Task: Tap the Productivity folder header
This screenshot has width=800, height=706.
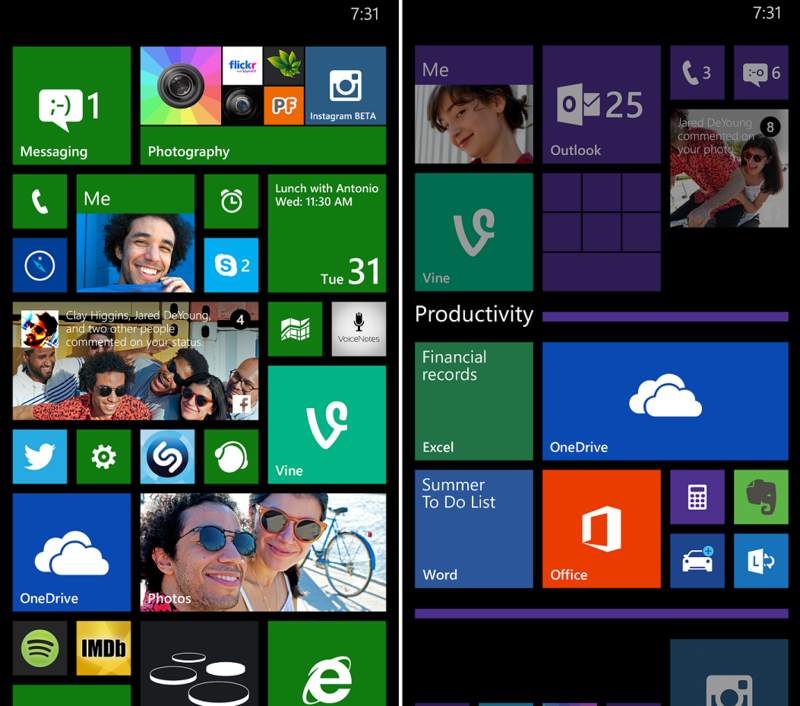Action: click(474, 315)
